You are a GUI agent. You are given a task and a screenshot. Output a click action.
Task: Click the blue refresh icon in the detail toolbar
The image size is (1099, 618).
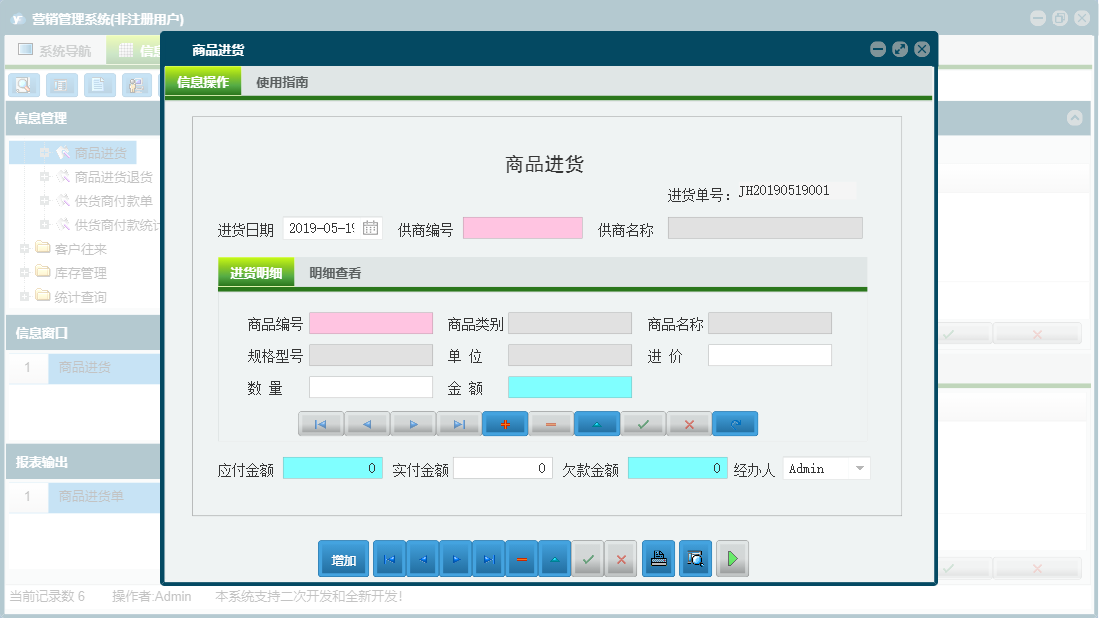[735, 423]
